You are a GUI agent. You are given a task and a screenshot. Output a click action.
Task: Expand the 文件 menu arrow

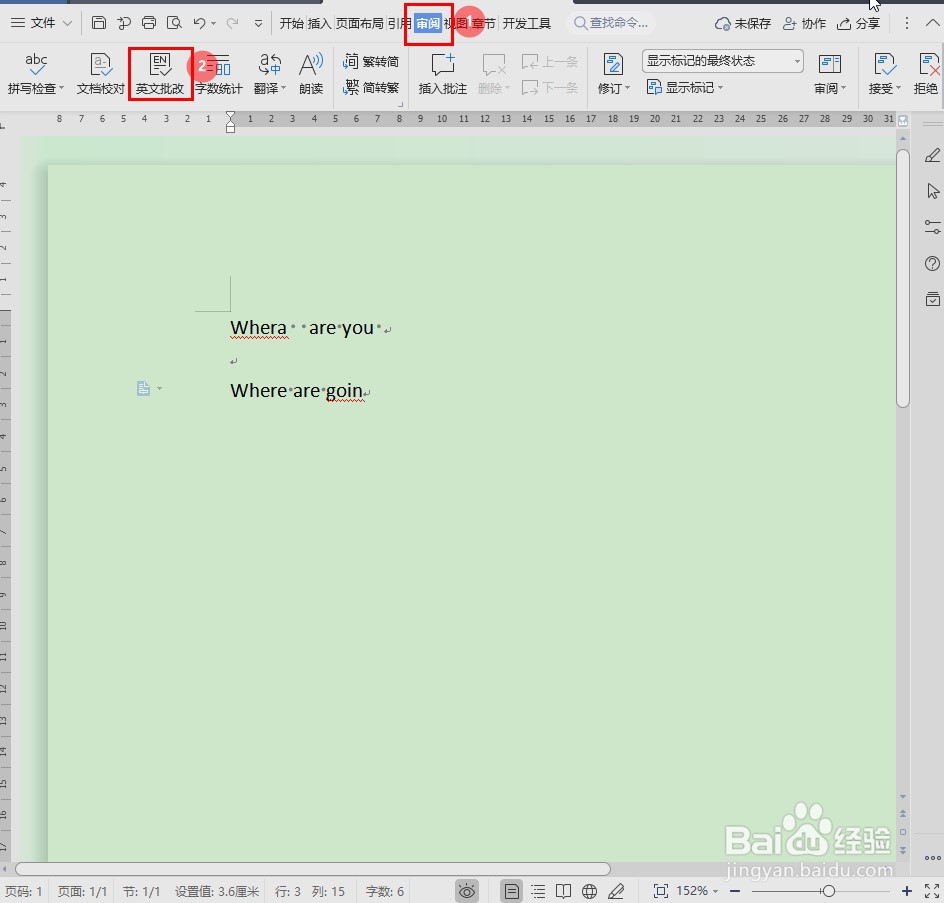(67, 23)
